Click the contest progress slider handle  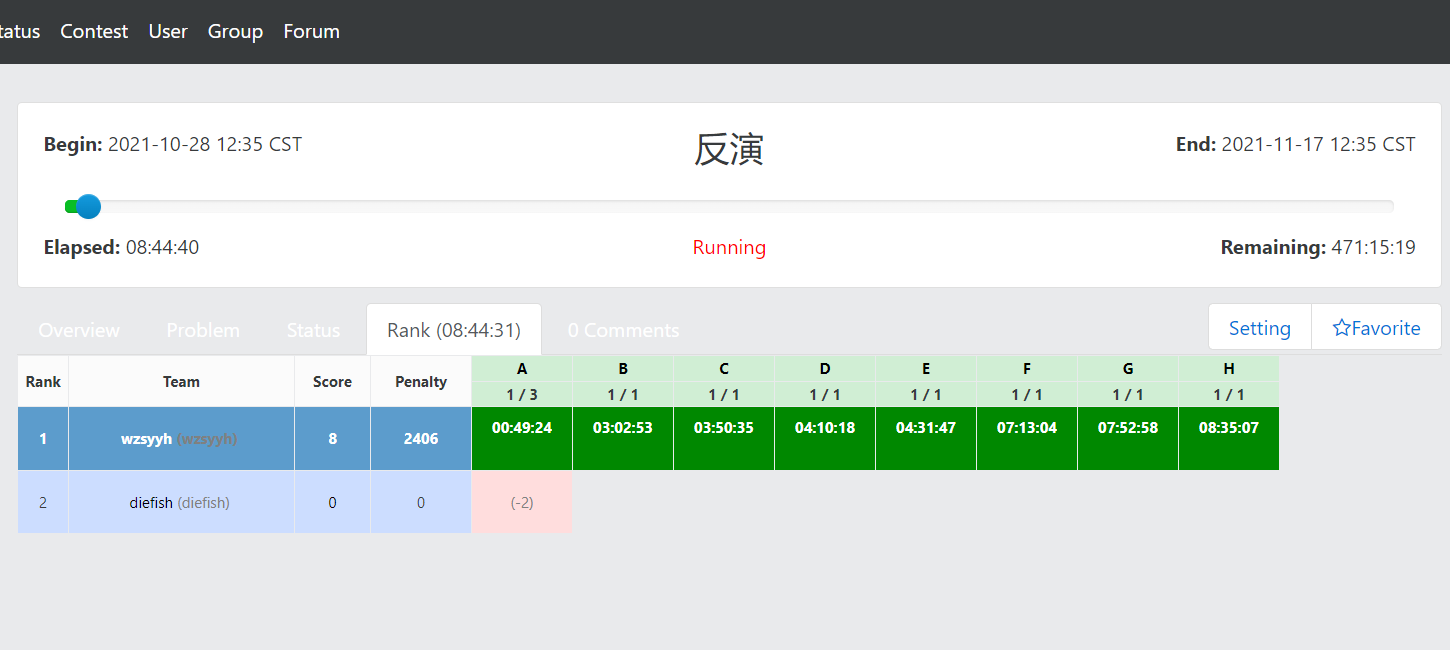tap(88, 207)
